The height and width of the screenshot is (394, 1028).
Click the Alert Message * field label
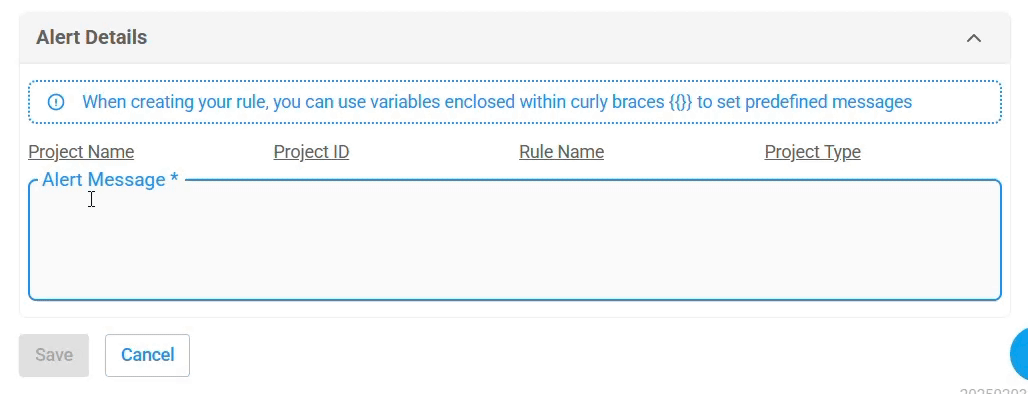click(110, 180)
